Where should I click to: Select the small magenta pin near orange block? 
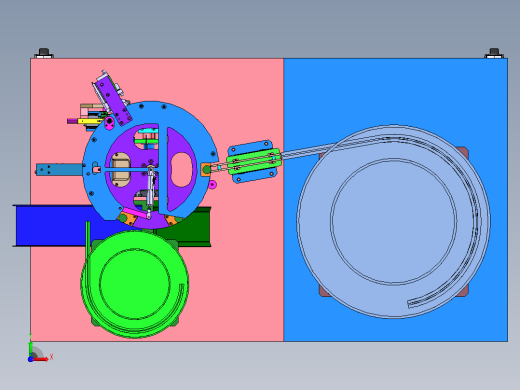(x=212, y=184)
